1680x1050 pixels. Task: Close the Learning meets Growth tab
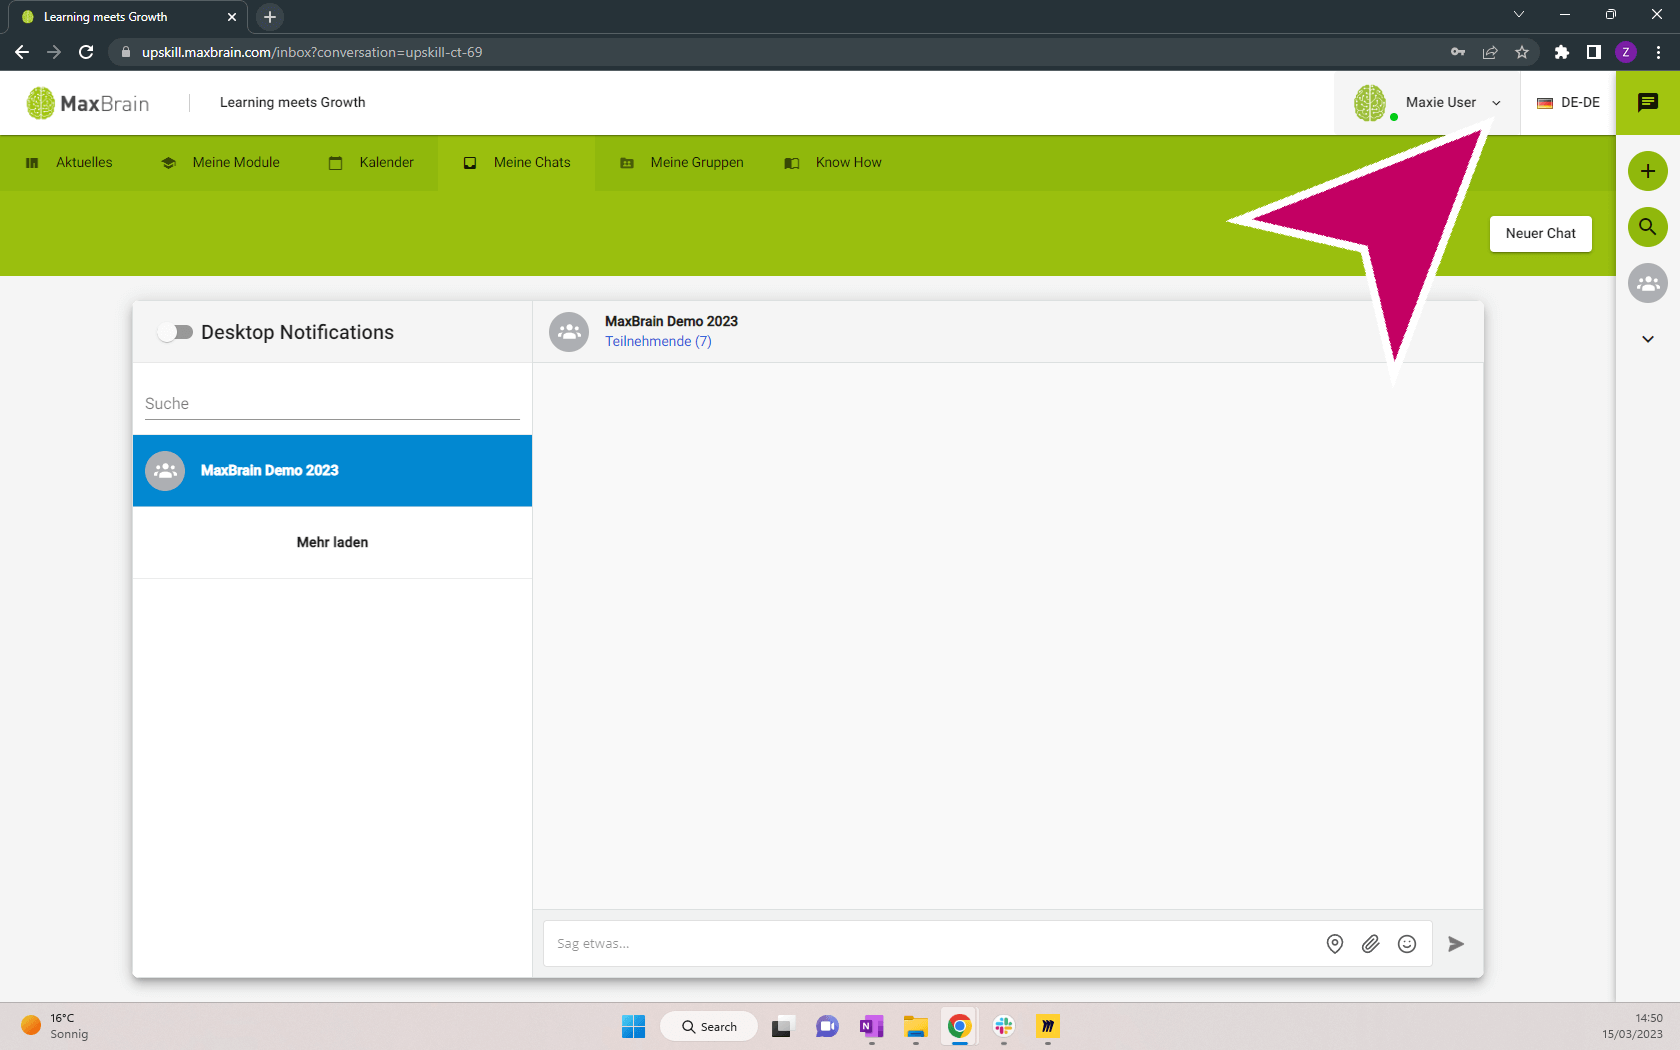[232, 17]
